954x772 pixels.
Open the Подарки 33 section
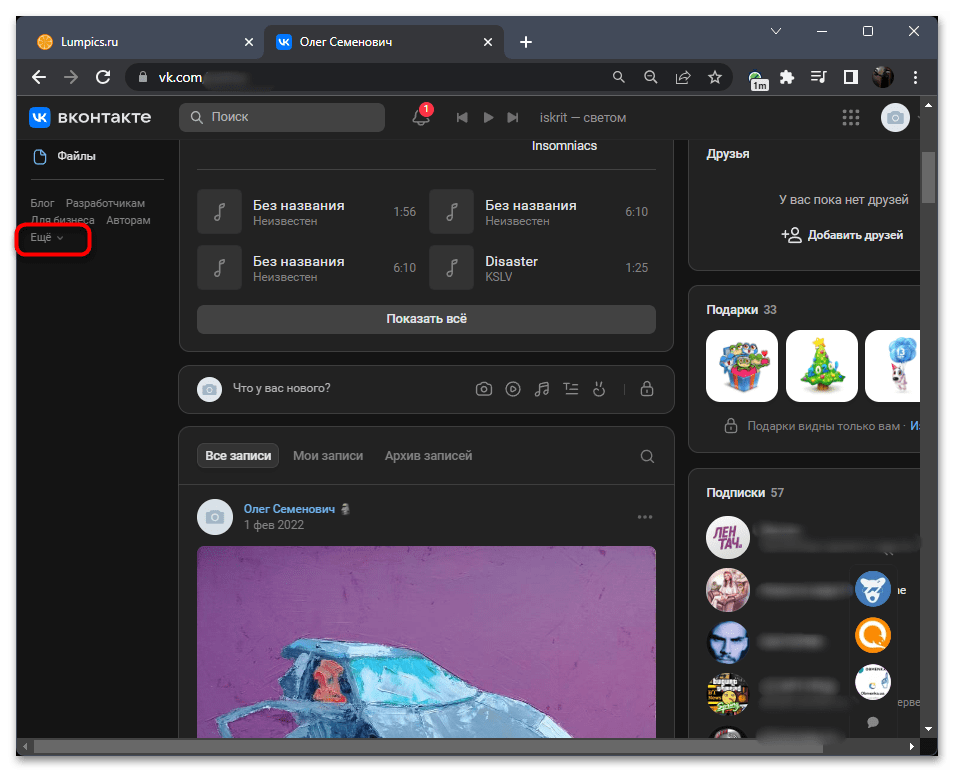(x=741, y=310)
